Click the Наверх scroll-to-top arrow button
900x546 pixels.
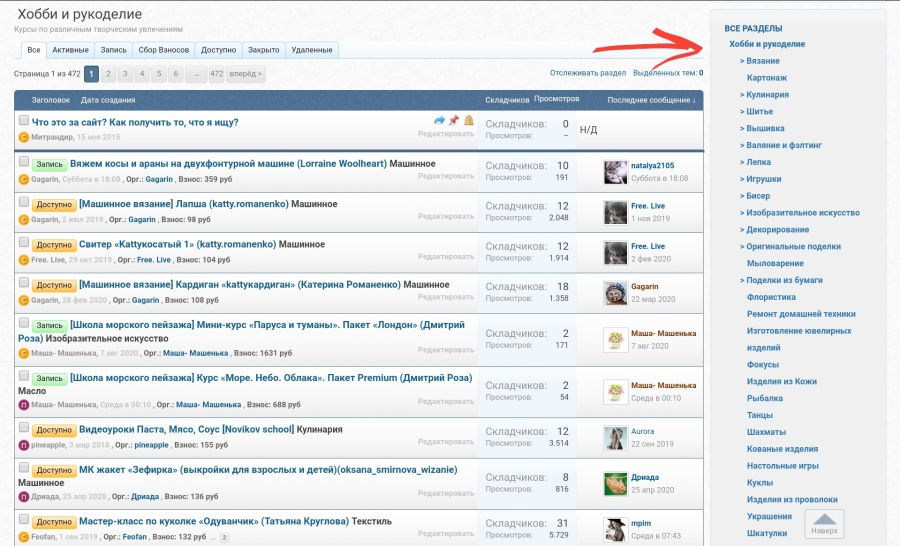[x=825, y=522]
